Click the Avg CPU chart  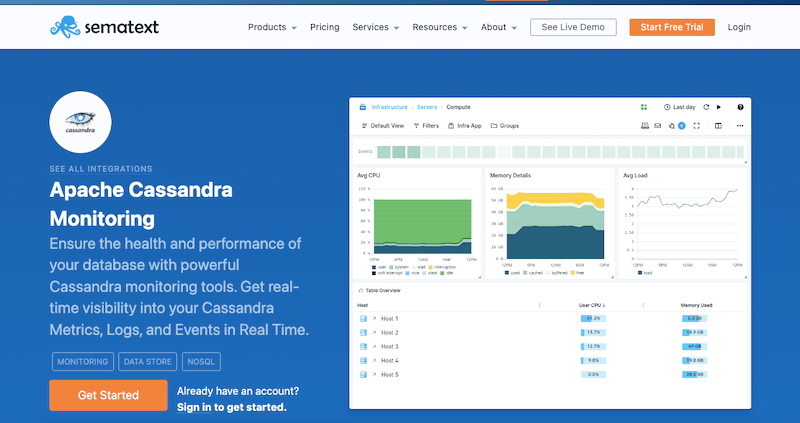(x=416, y=223)
